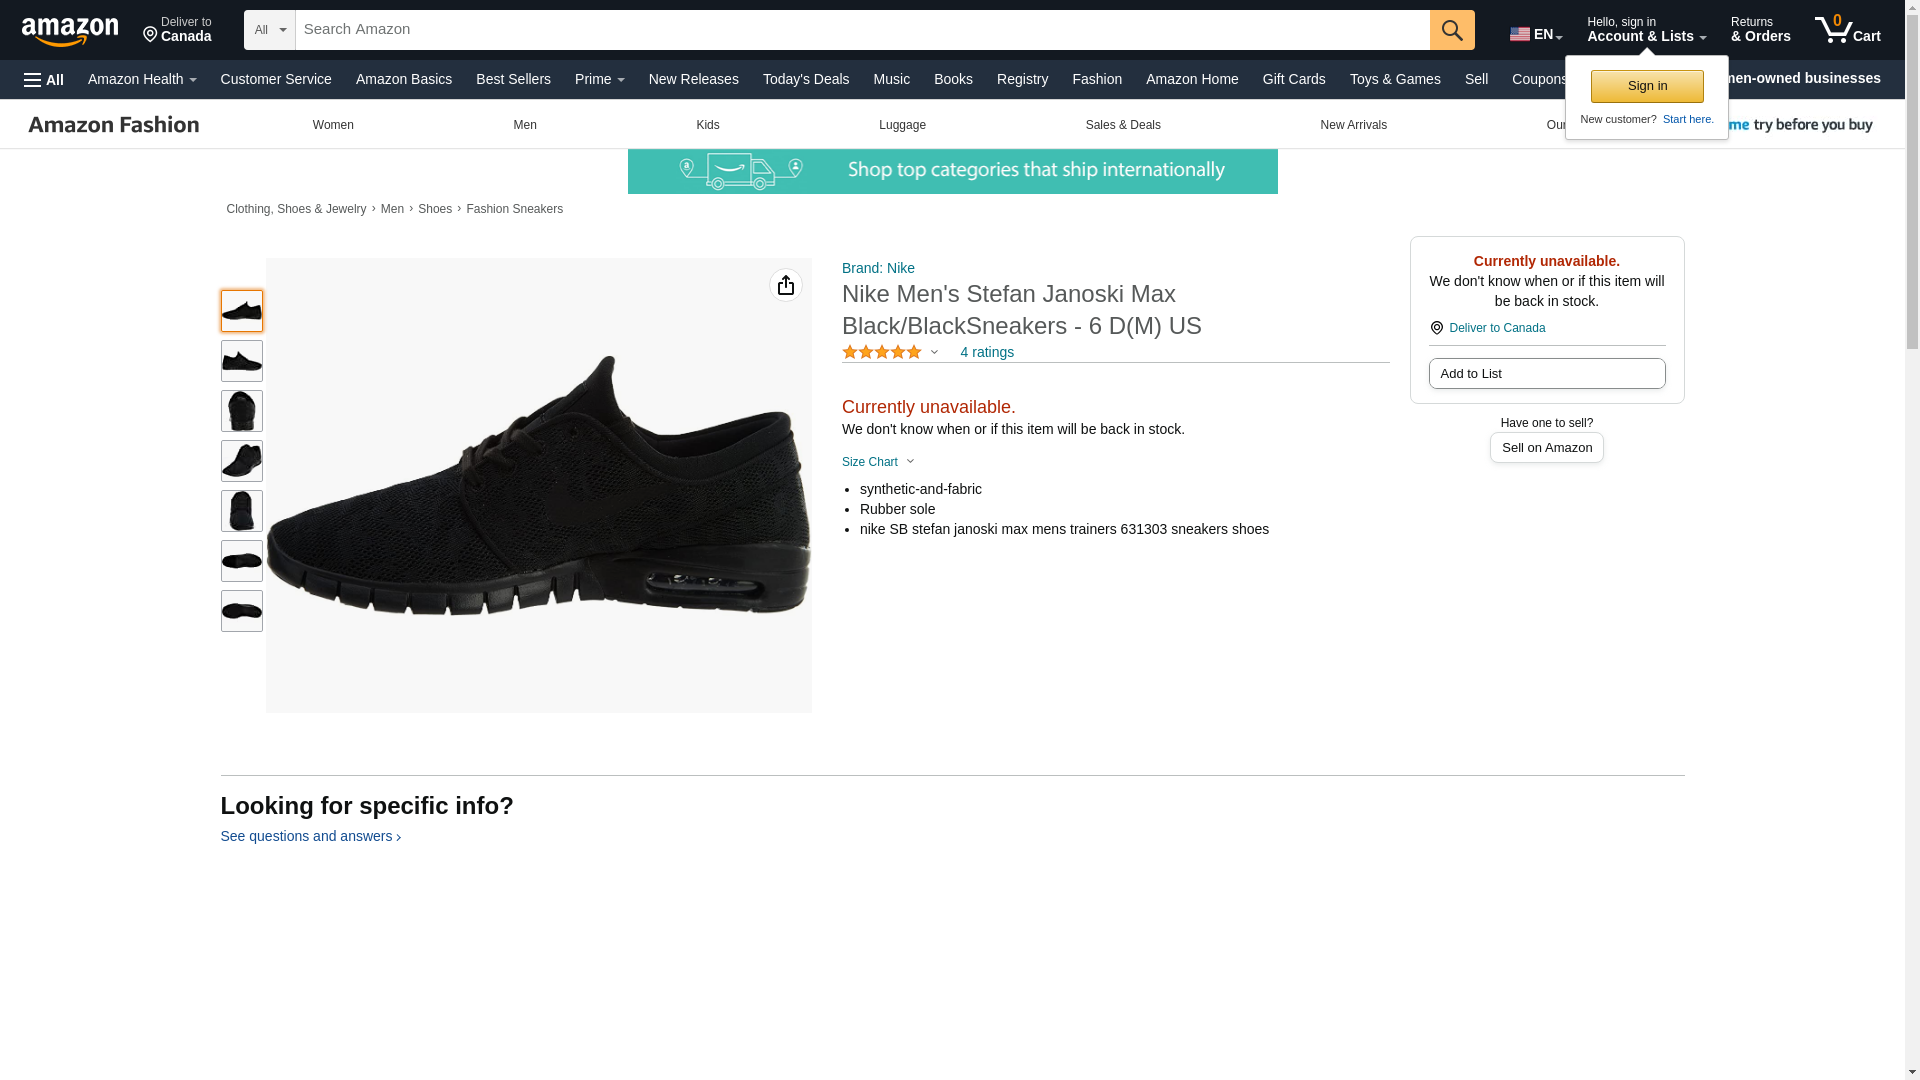This screenshot has width=1920, height=1080.
Task: Click the yellow Sign in button
Action: 1646,86
